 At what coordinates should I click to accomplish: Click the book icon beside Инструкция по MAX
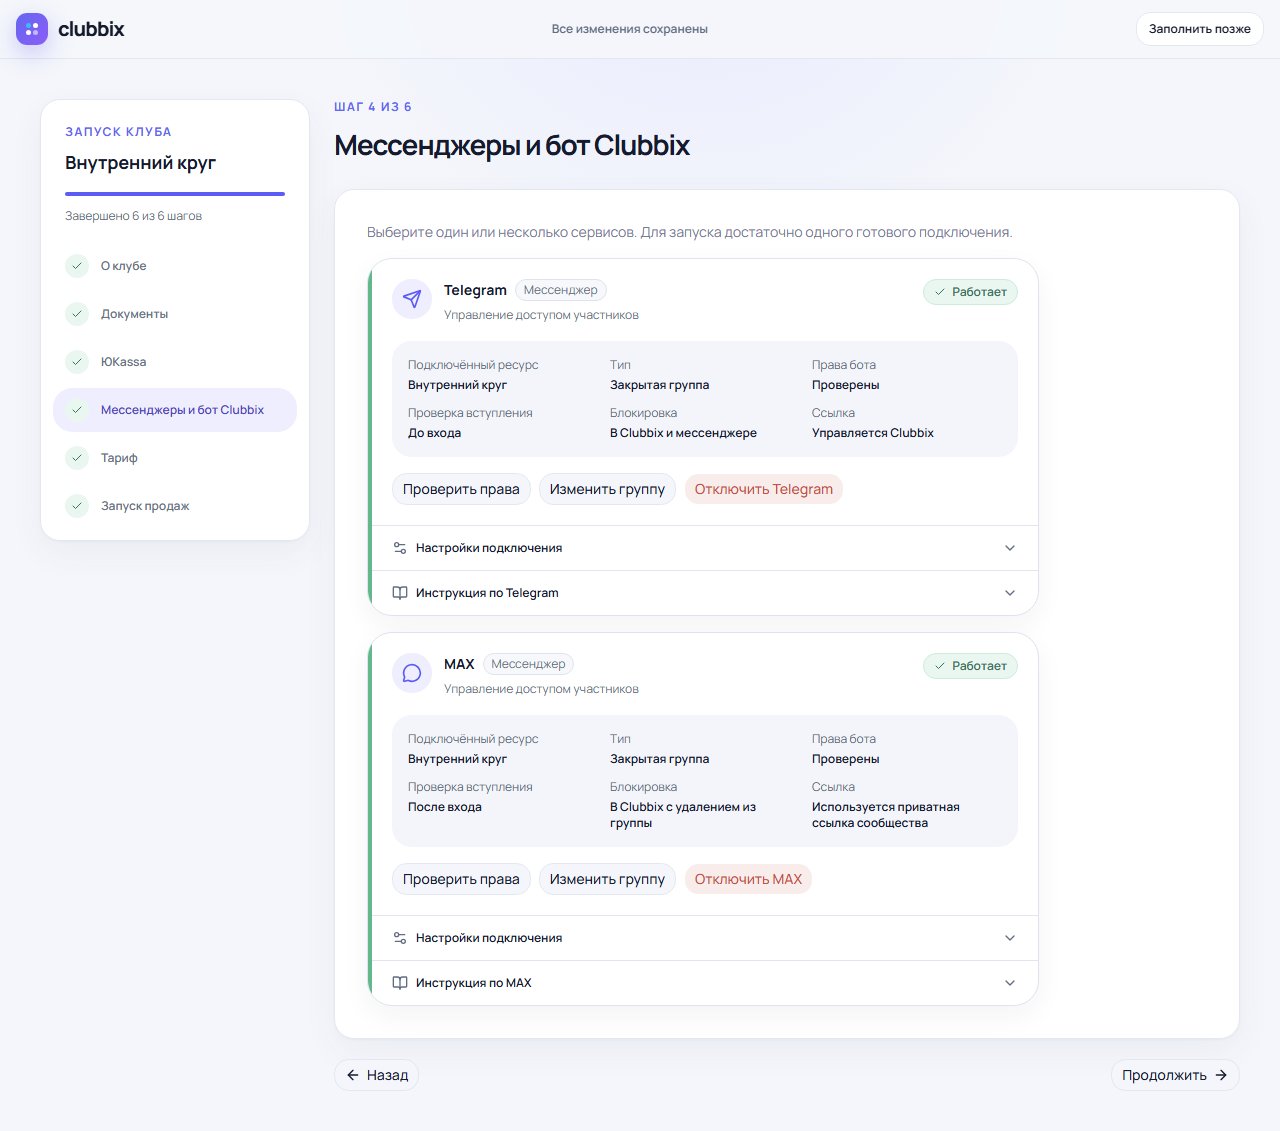[400, 983]
